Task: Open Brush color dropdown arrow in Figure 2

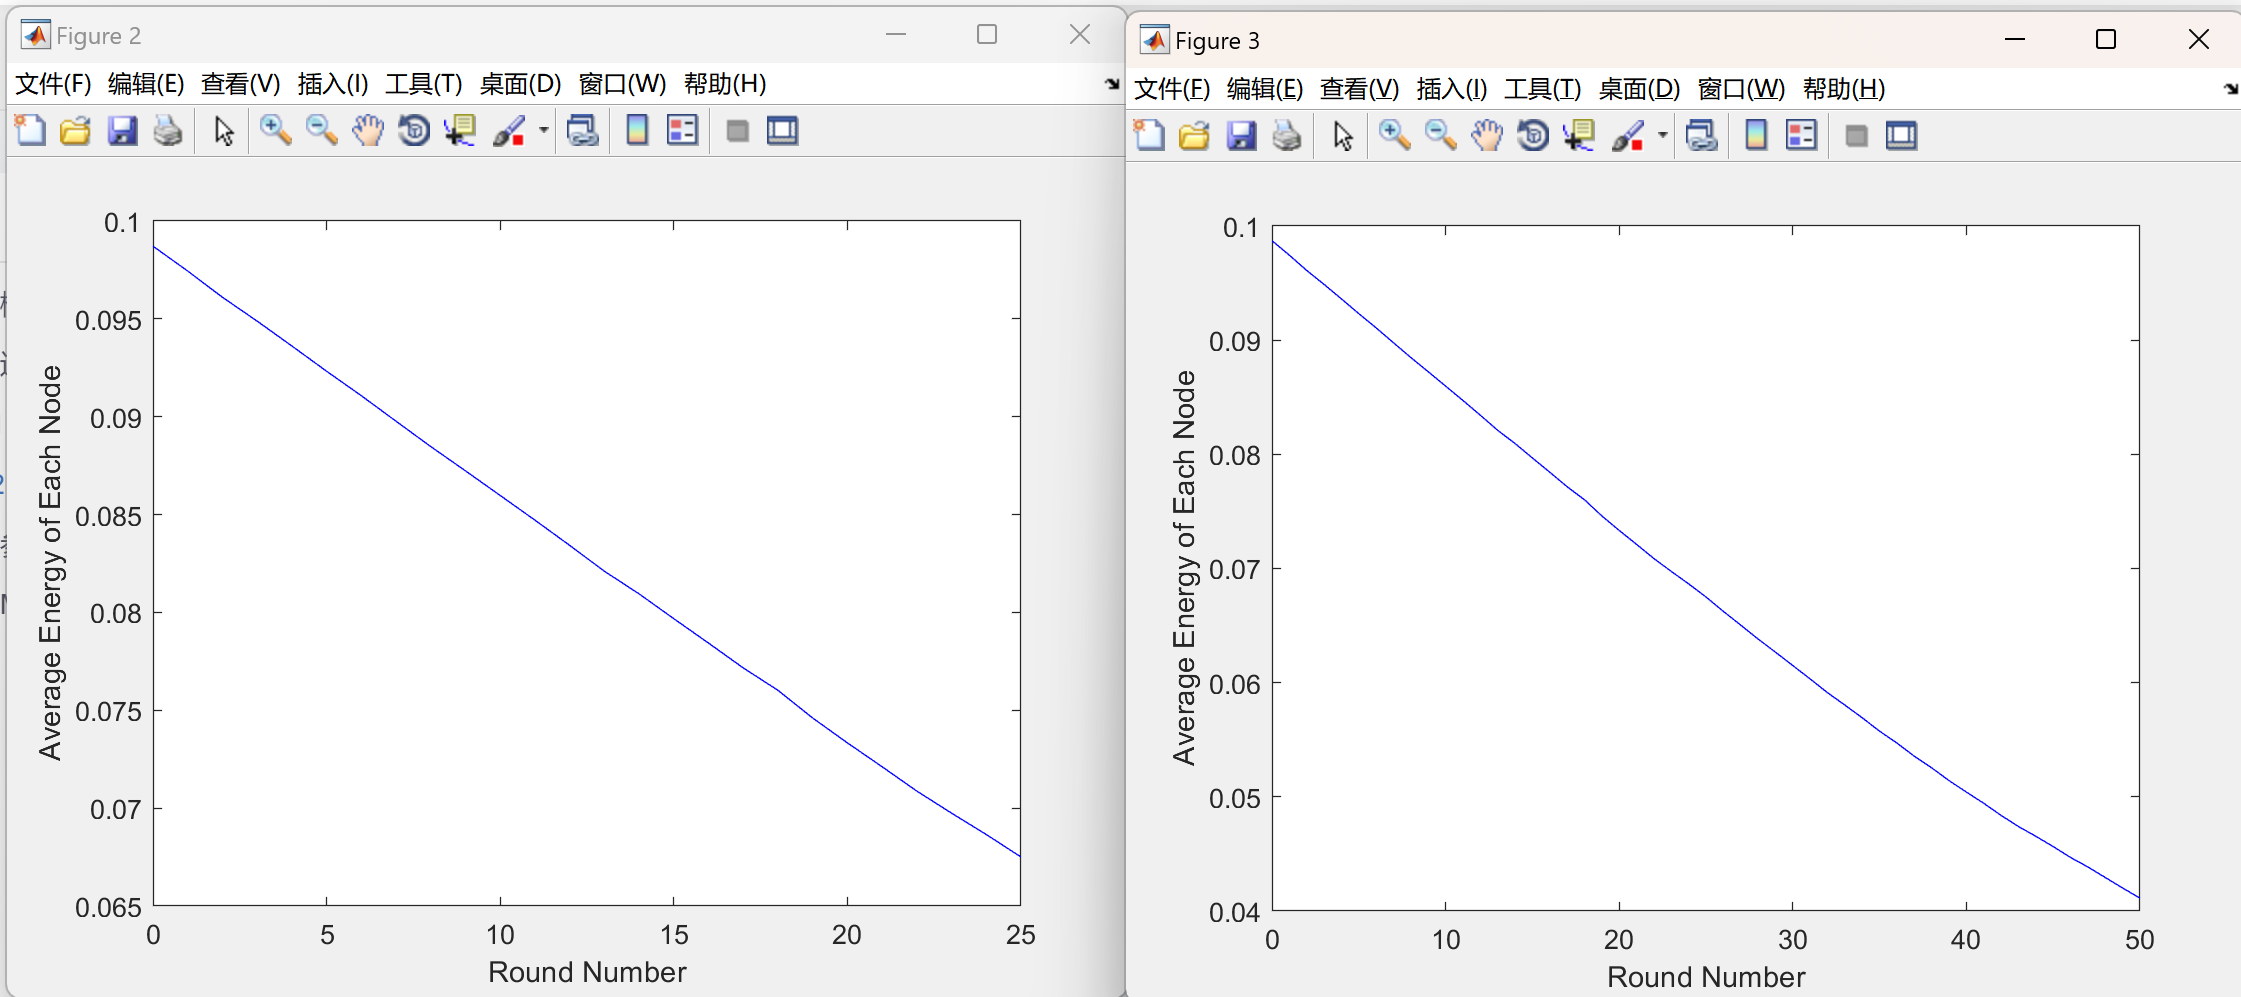Action: pyautogui.click(x=544, y=130)
